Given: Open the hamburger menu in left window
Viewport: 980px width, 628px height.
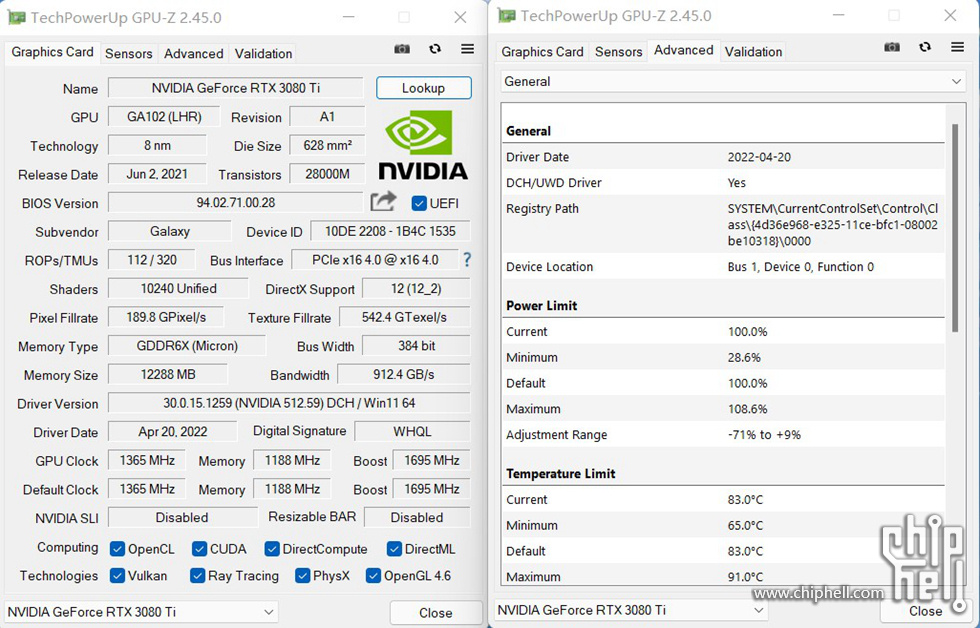Looking at the screenshot, I should click(x=468, y=49).
